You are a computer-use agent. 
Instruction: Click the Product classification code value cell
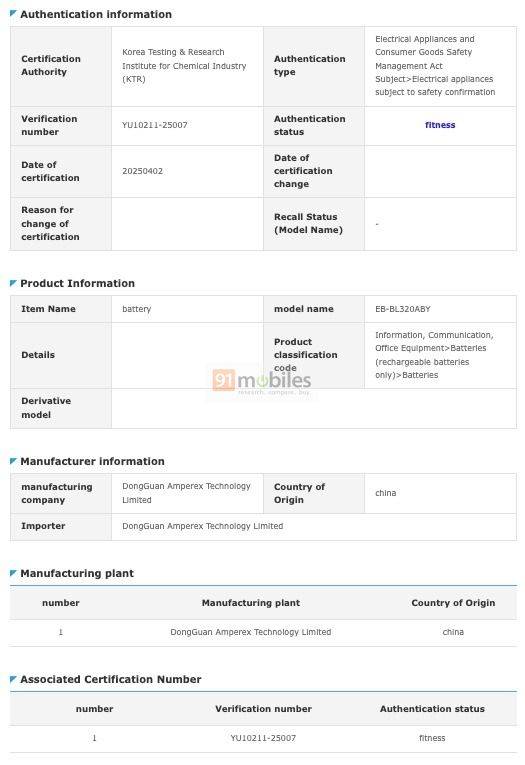point(440,355)
